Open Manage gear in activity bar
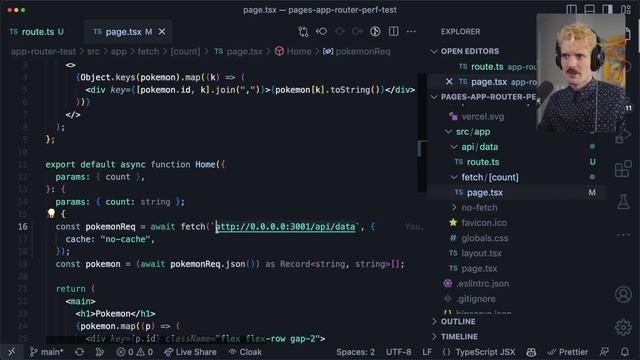The width and height of the screenshot is (640, 360). pyautogui.click(x=623, y=327)
